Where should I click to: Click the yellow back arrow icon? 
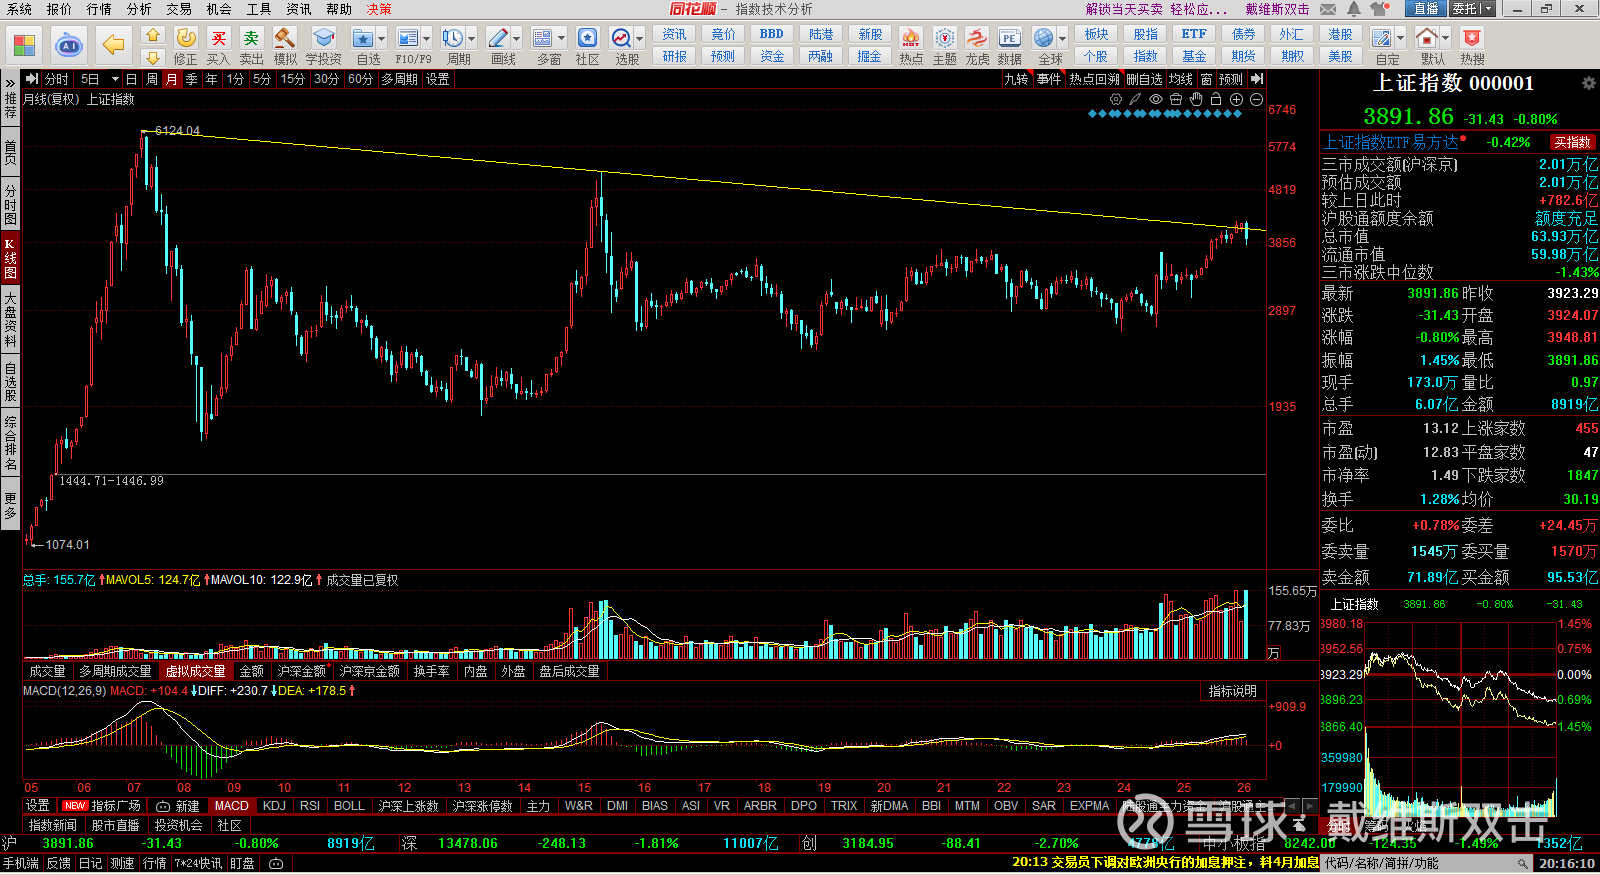click(x=113, y=45)
